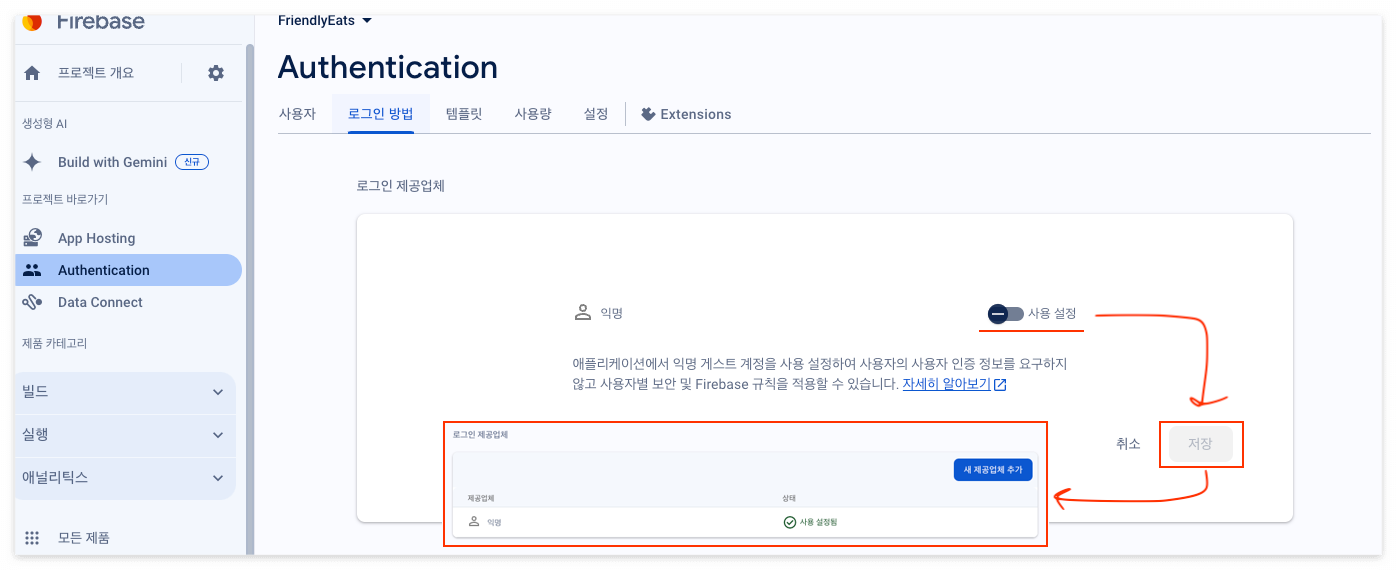Expand the 실행 category
The height and width of the screenshot is (570, 1397).
click(126, 435)
